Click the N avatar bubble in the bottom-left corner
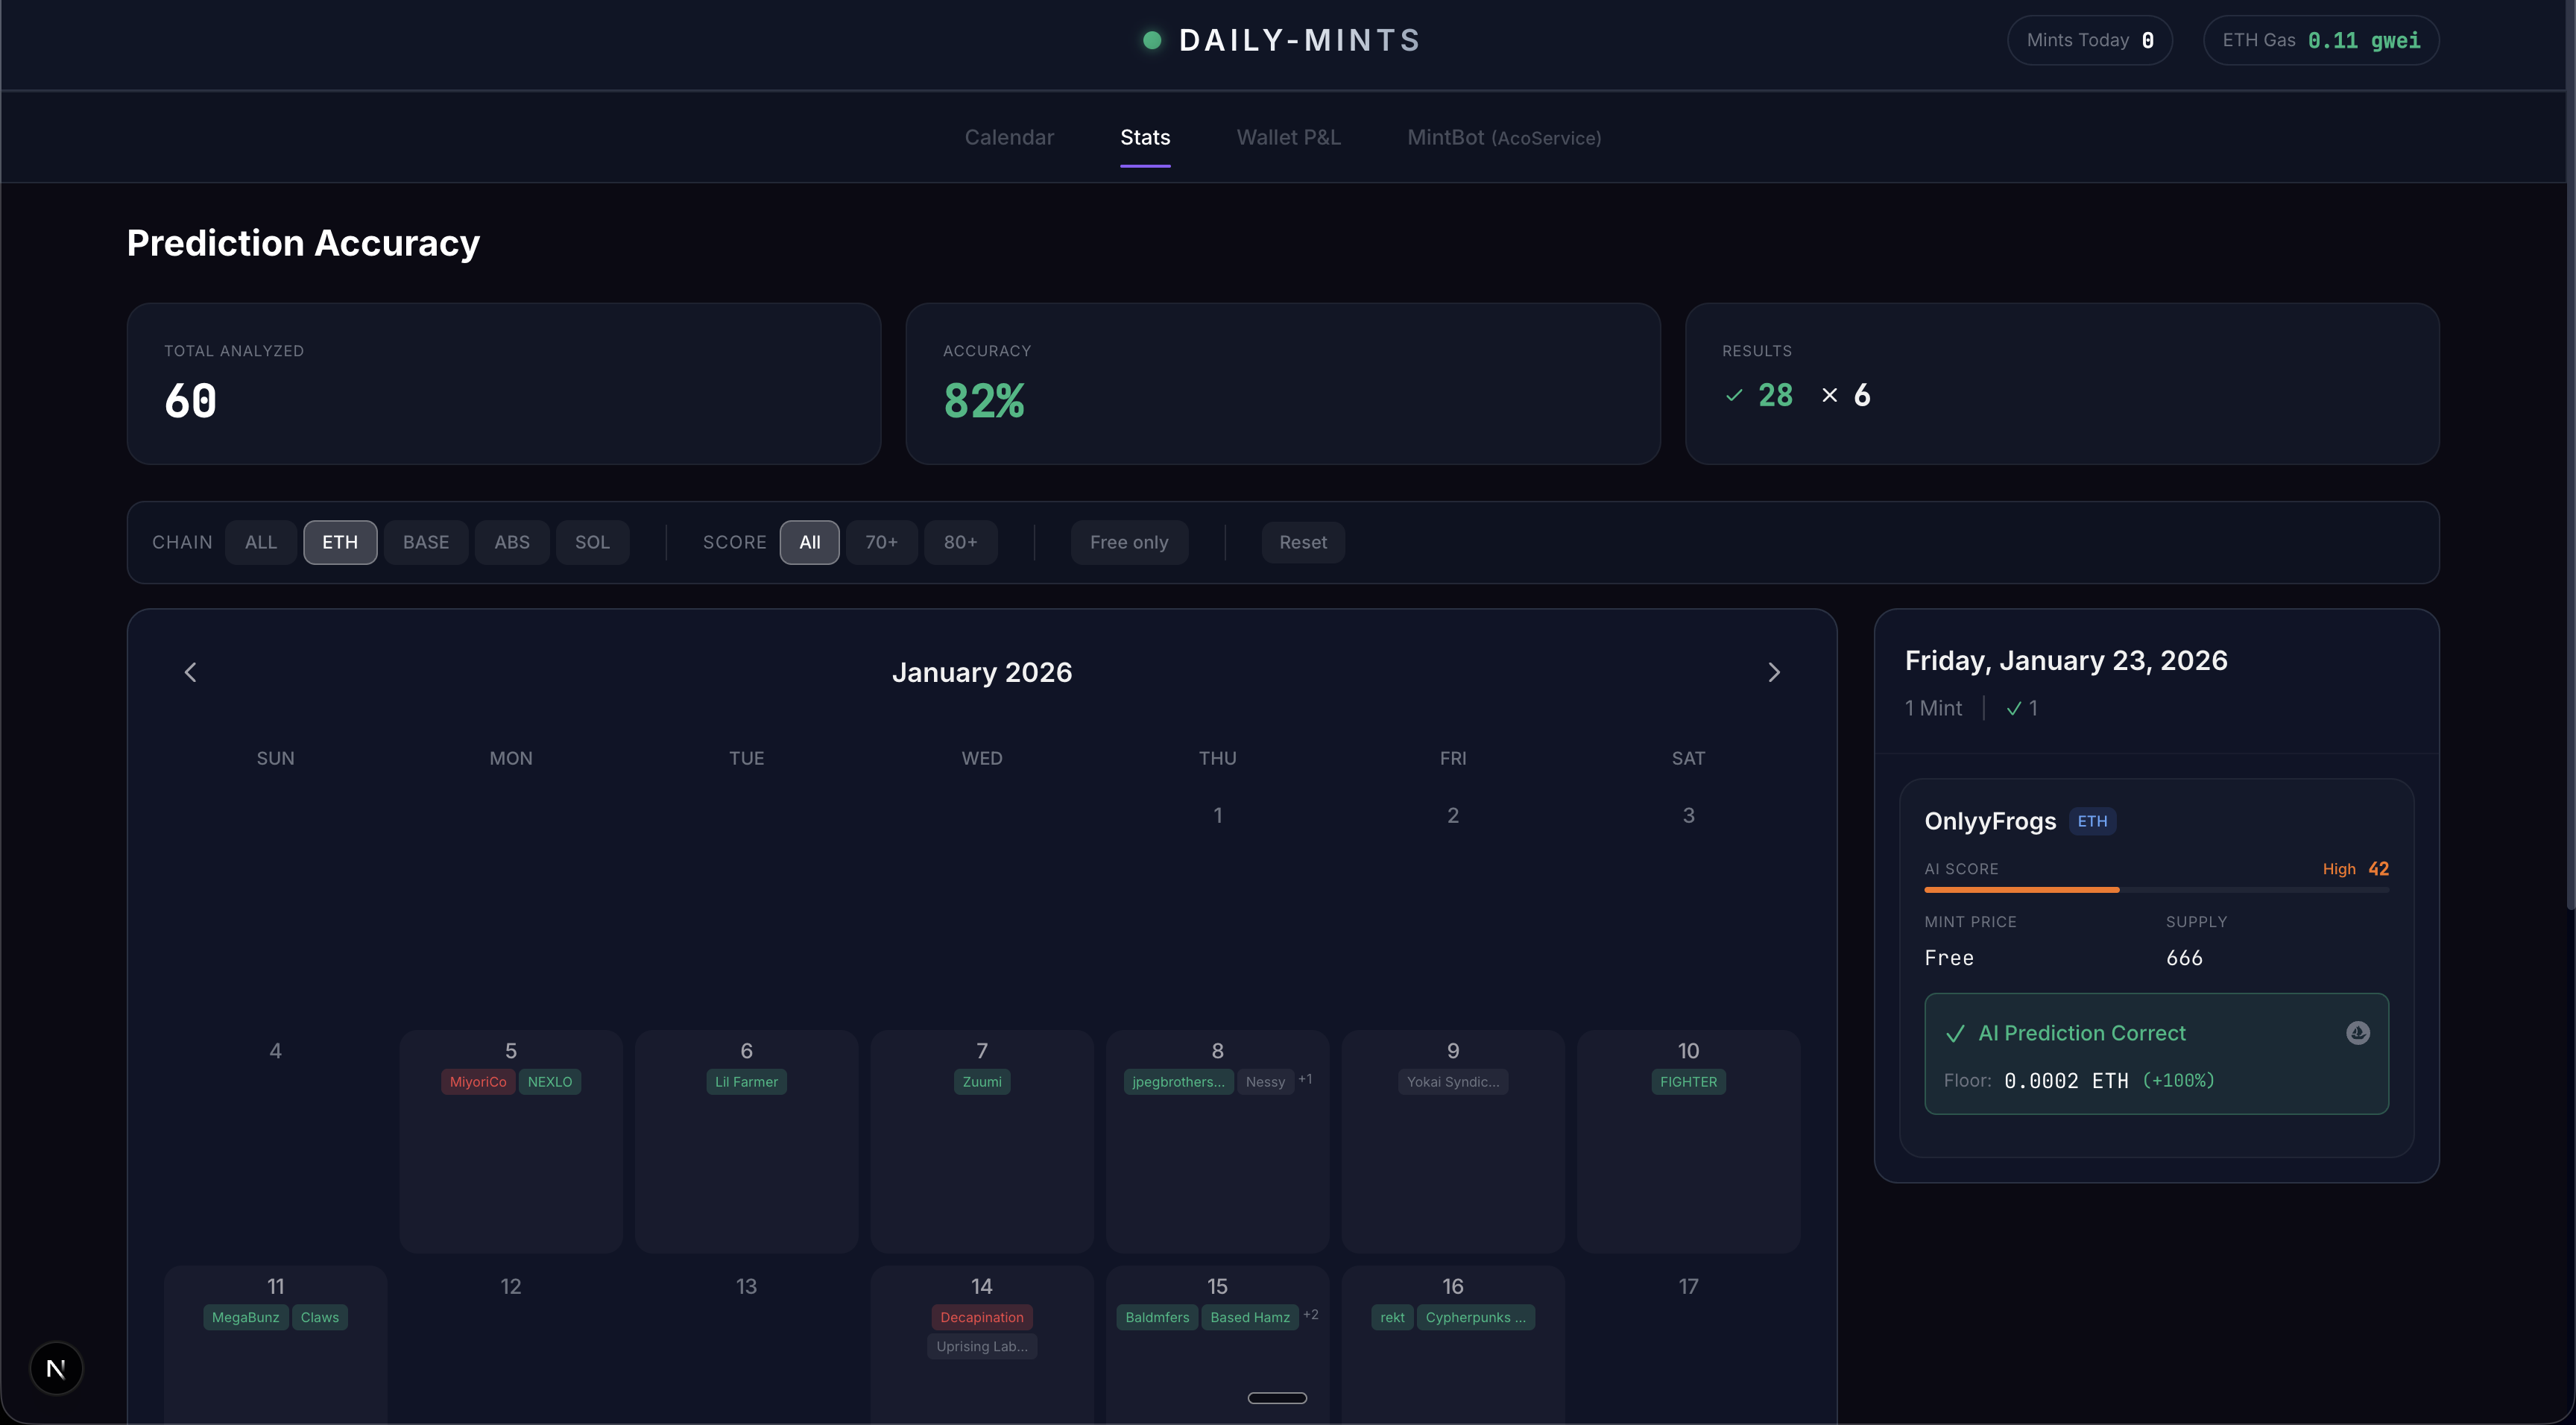Screen dimensions: 2576x1425 pos(56,1367)
